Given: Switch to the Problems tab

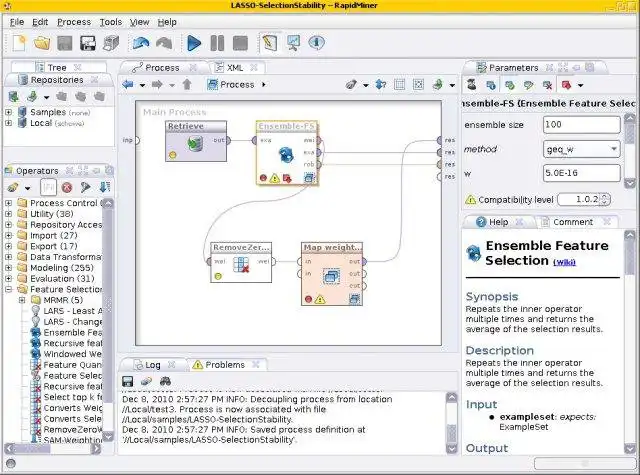Looking at the screenshot, I should point(224,364).
